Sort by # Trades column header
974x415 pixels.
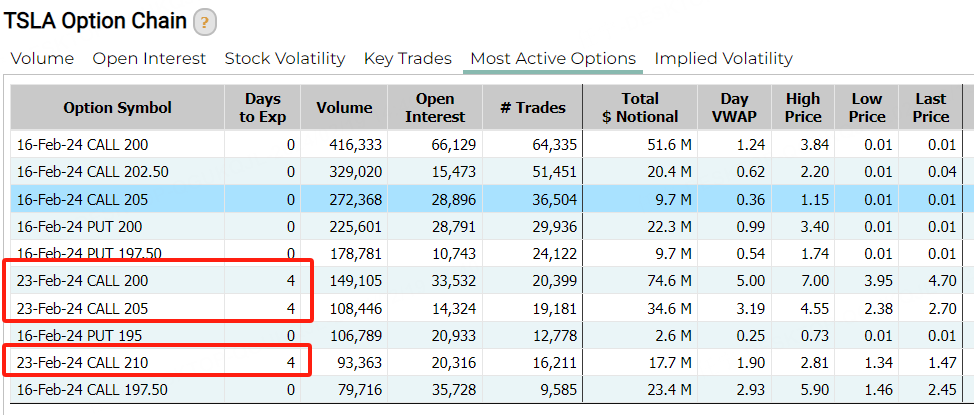(532, 108)
